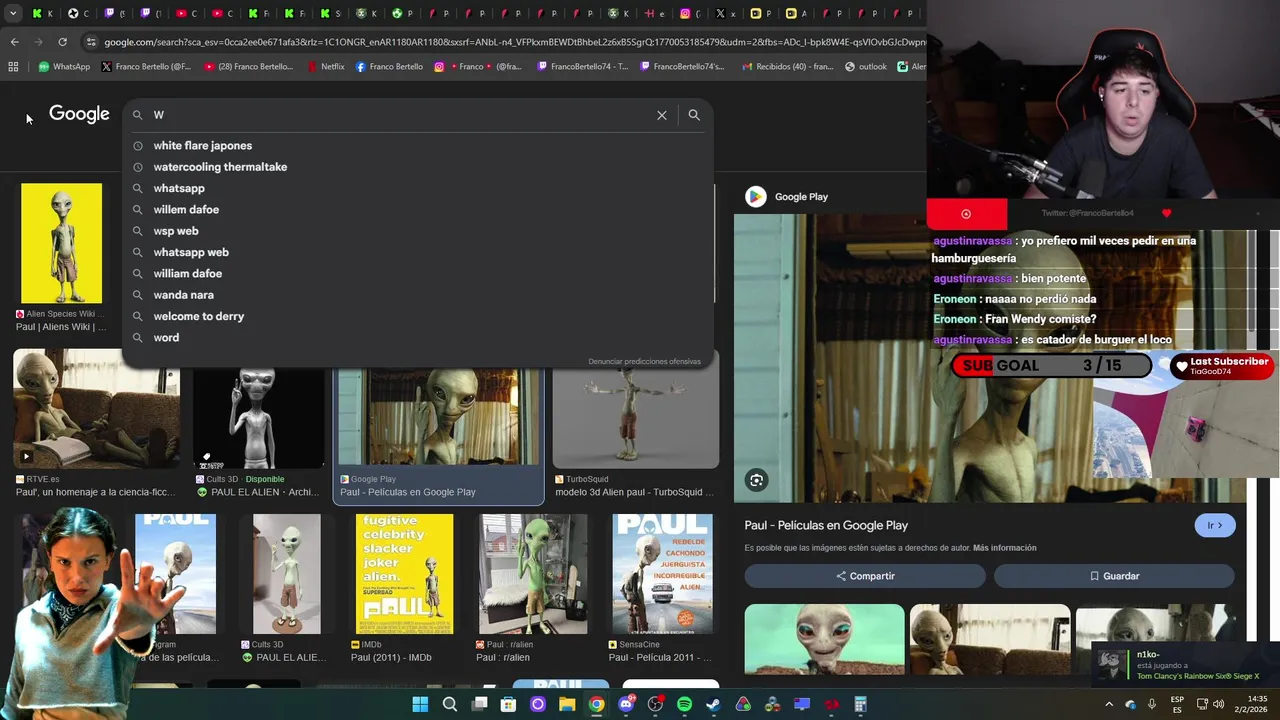Open the Recibidos (40) Gmail bookmark
The image size is (1280, 720).
coord(788,67)
